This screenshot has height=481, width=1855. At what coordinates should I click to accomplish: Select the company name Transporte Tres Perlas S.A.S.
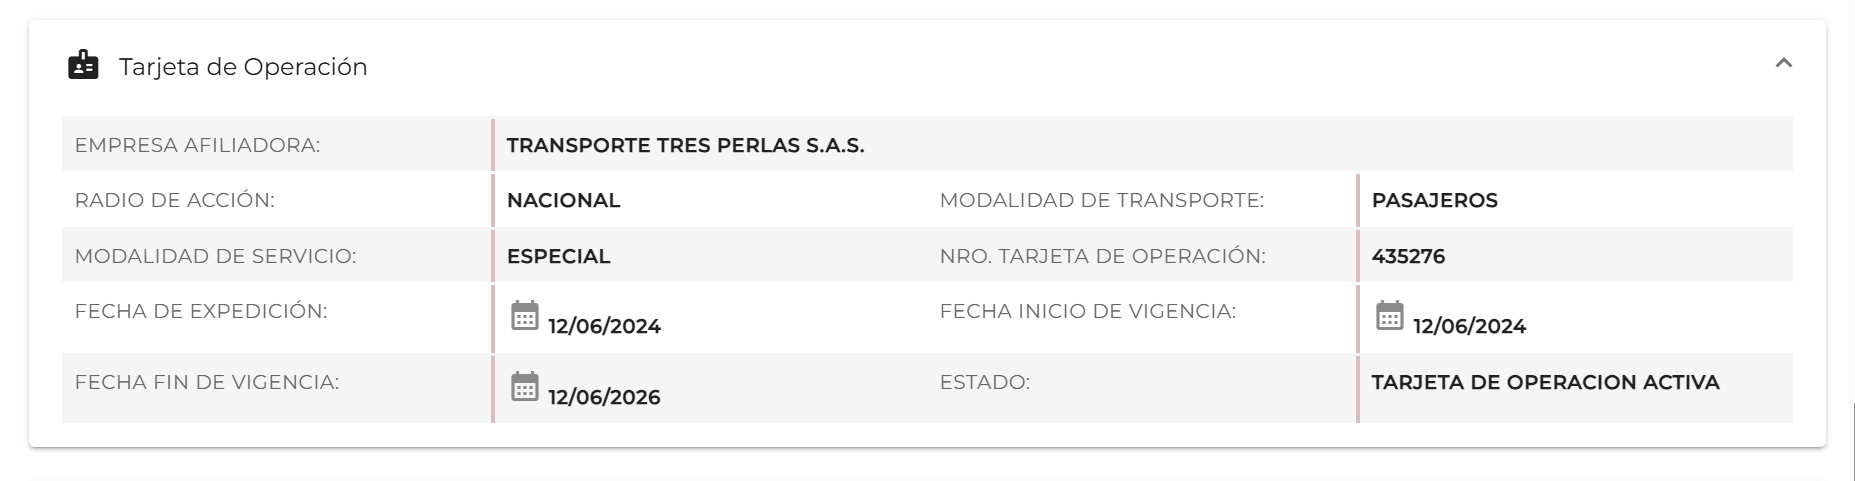pos(685,145)
